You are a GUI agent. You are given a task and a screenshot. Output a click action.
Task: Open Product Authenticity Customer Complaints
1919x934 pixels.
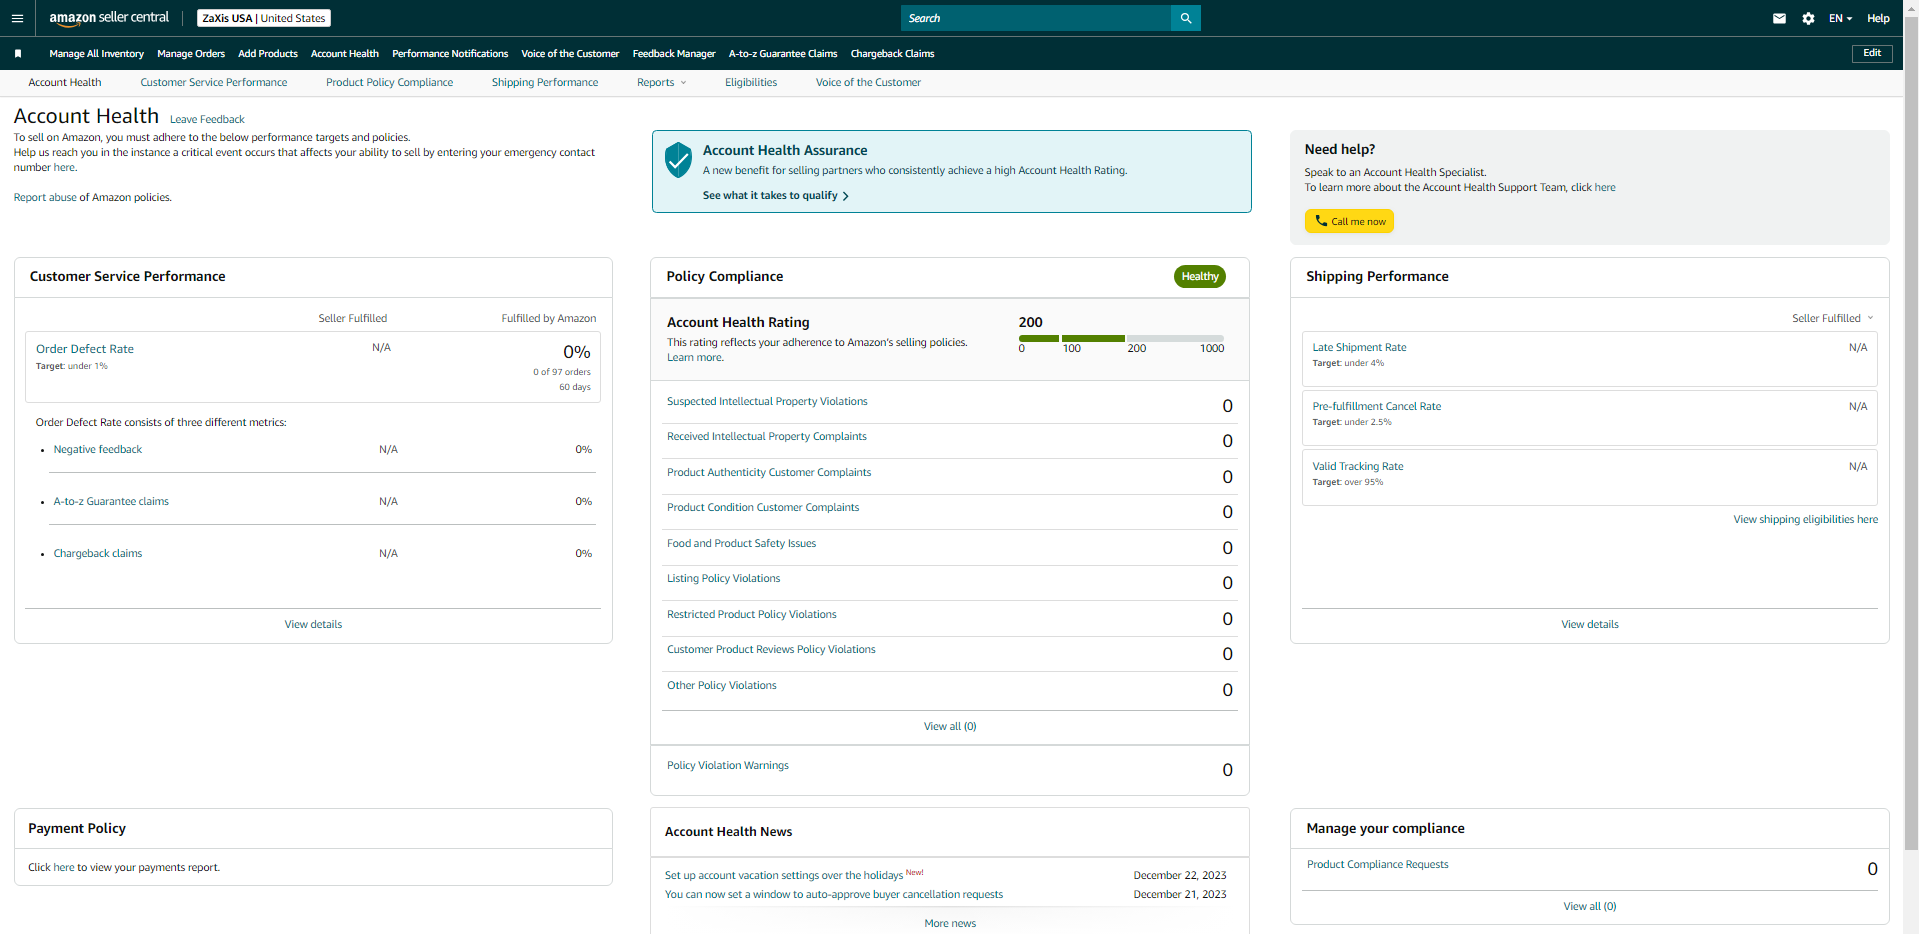coord(769,472)
